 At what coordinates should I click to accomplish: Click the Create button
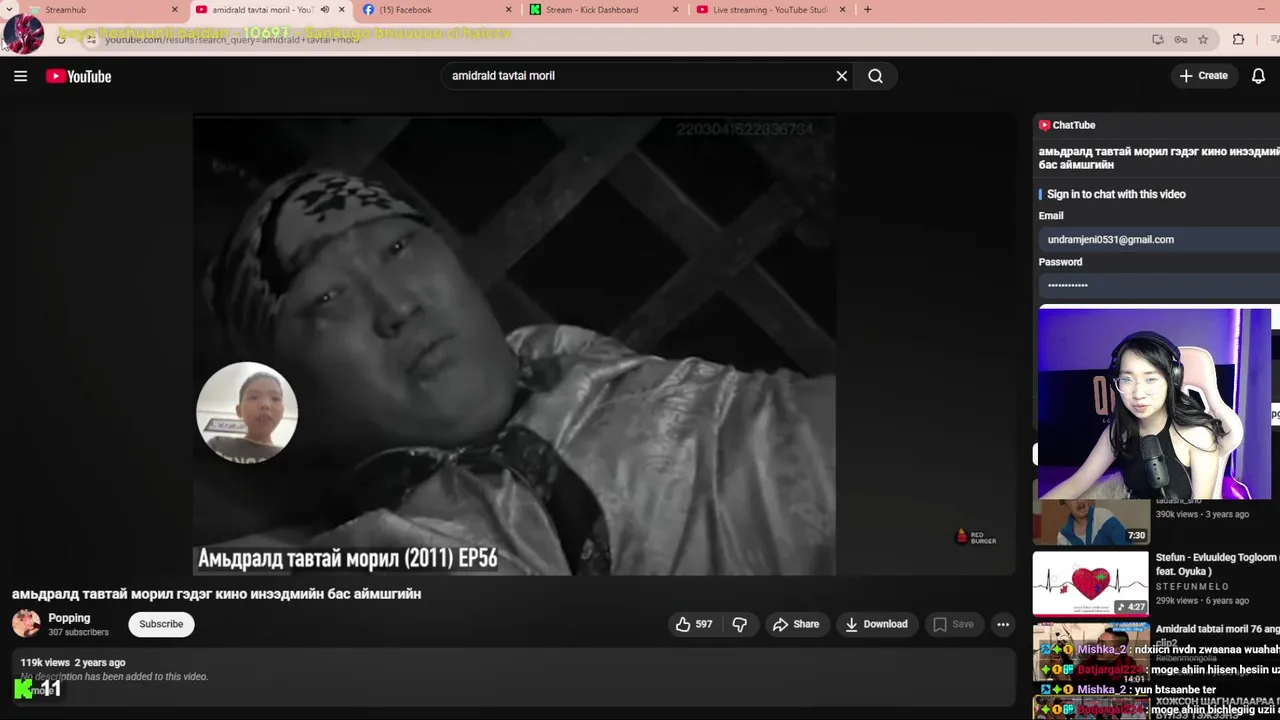1204,76
